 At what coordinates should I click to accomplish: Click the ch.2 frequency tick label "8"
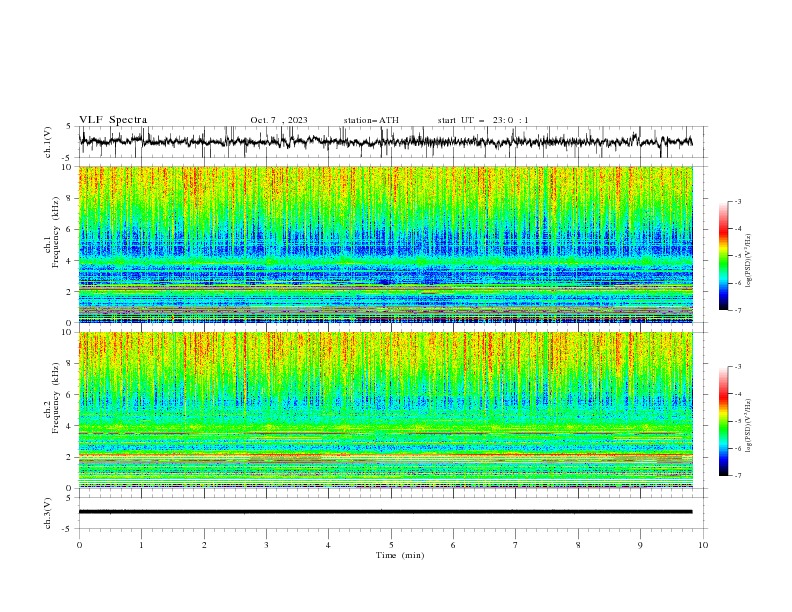tap(71, 364)
